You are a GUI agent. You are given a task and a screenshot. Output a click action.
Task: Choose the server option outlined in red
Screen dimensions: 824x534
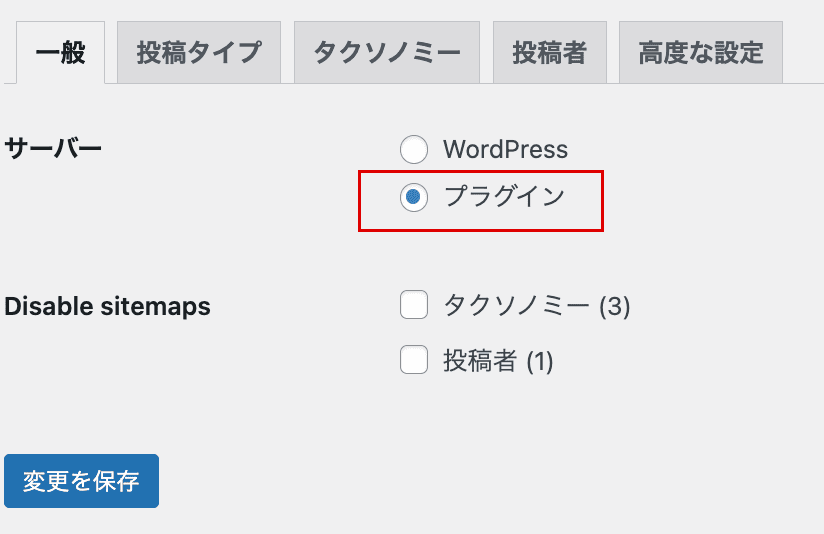(414, 198)
